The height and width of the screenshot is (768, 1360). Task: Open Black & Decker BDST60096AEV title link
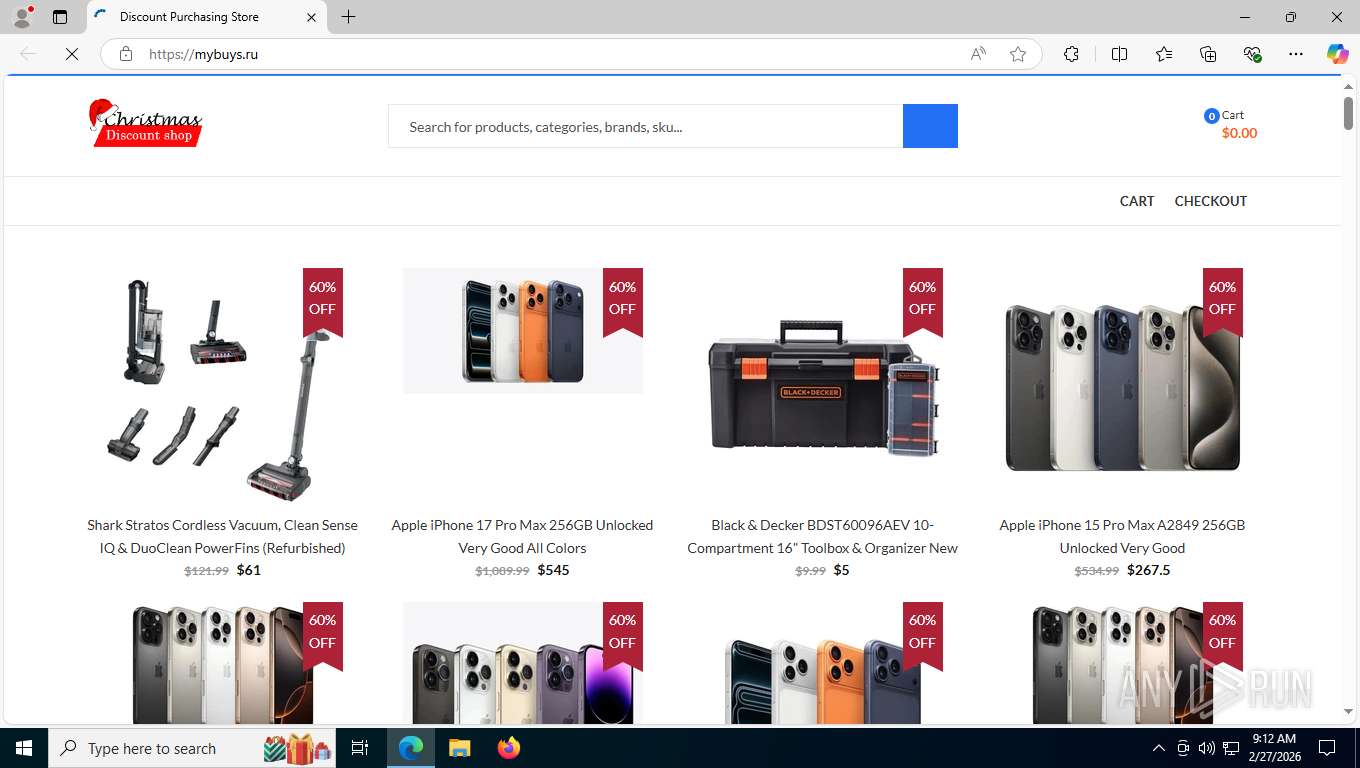tap(822, 536)
